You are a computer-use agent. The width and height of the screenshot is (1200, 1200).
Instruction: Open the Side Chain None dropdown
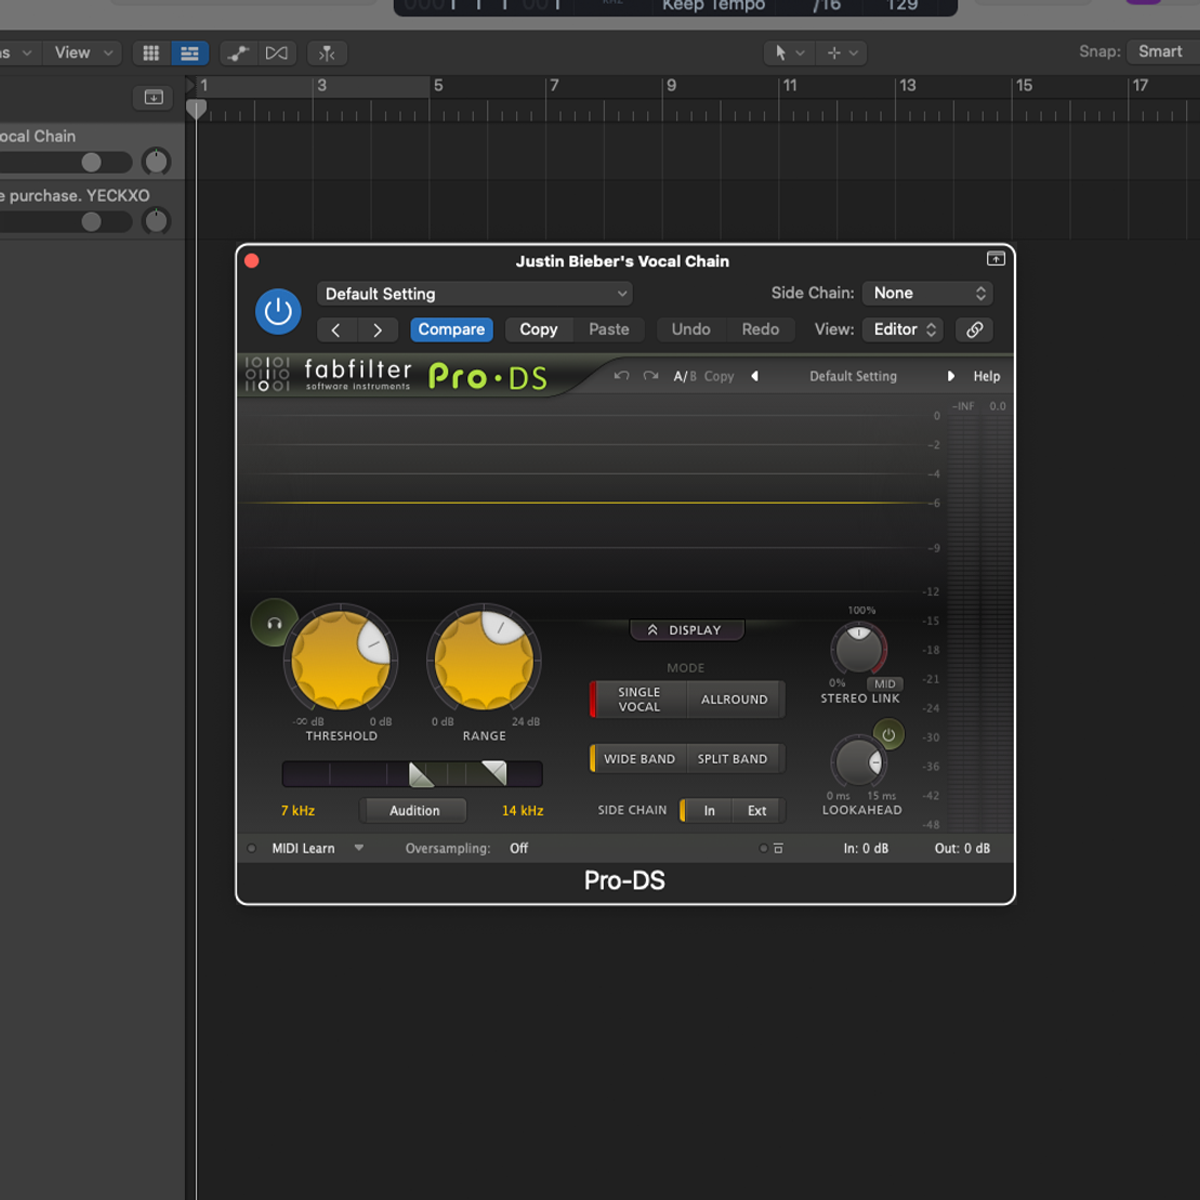click(x=928, y=293)
